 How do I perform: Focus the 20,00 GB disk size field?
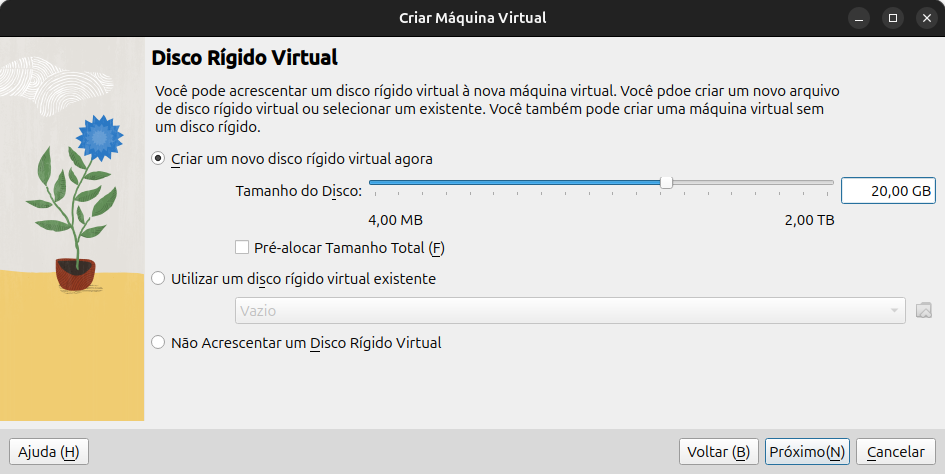click(888, 191)
